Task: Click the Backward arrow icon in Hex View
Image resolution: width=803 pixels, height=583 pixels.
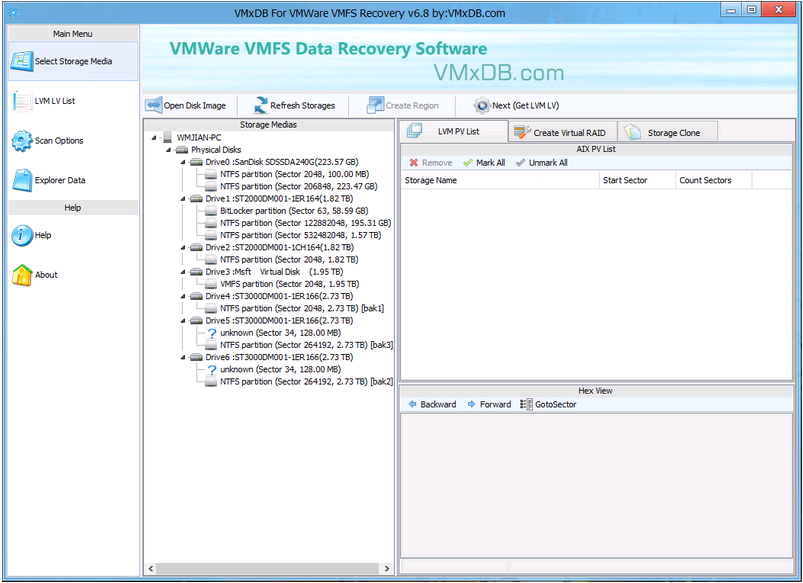Action: 412,404
